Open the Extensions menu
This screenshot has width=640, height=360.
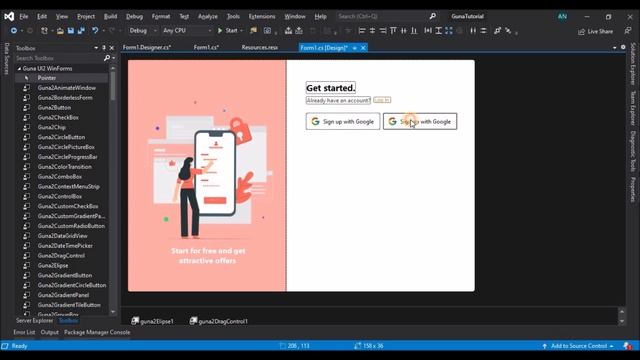pos(262,16)
